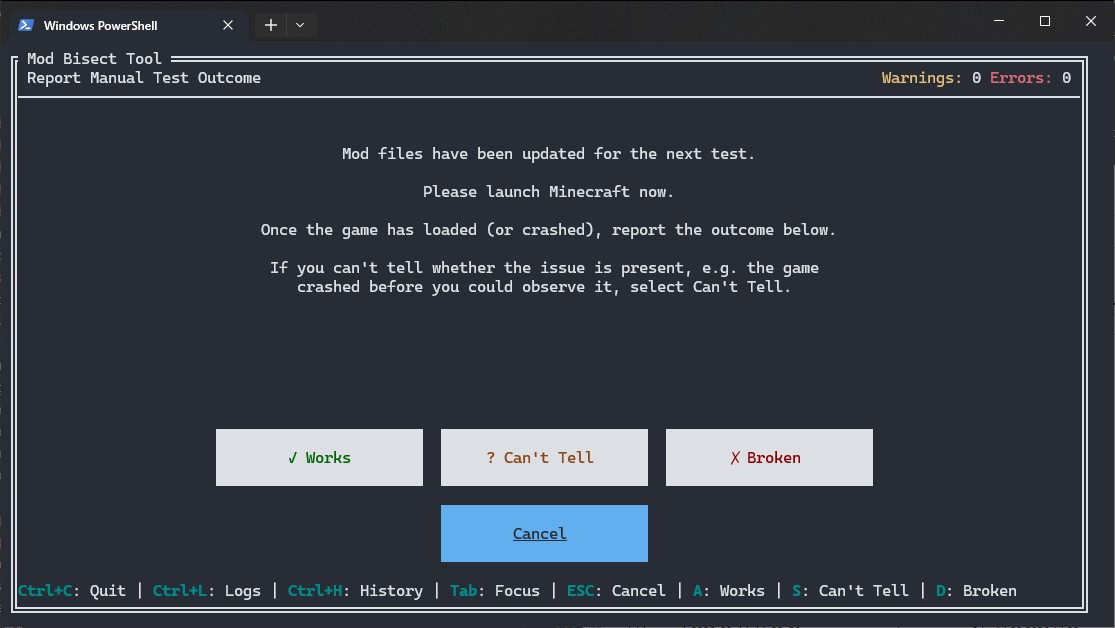Viewport: 1115px width, 628px height.
Task: Click the Ctrl+C: Quit hint
Action: tap(72, 590)
